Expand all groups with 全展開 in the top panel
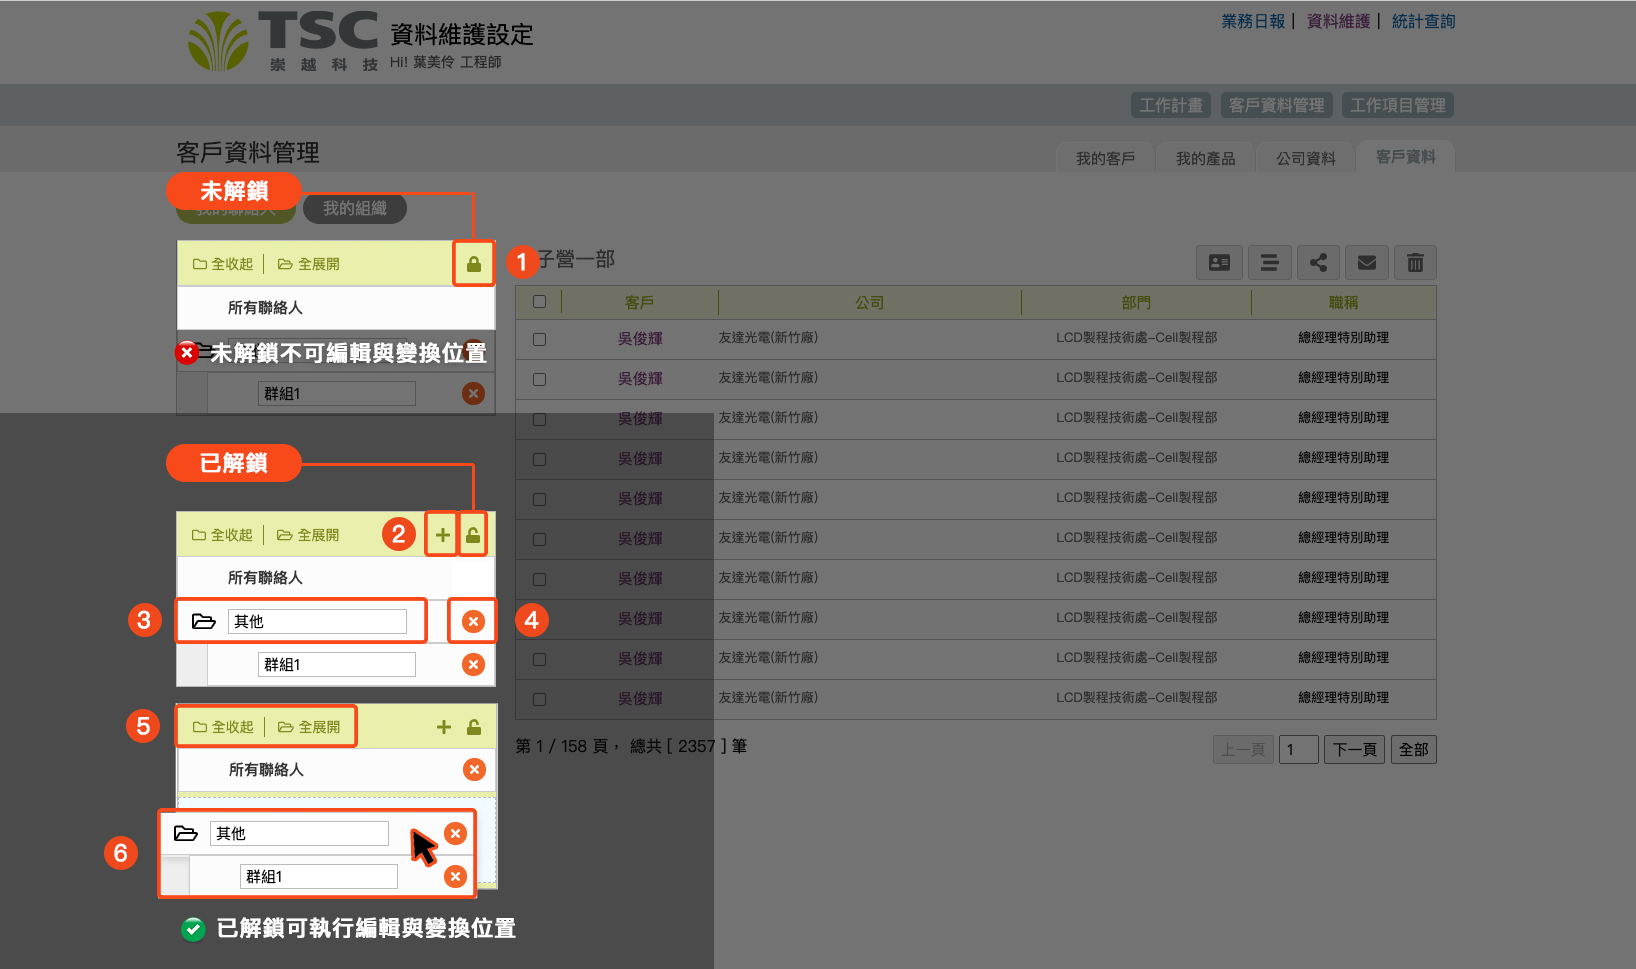This screenshot has height=969, width=1636. [x=309, y=264]
